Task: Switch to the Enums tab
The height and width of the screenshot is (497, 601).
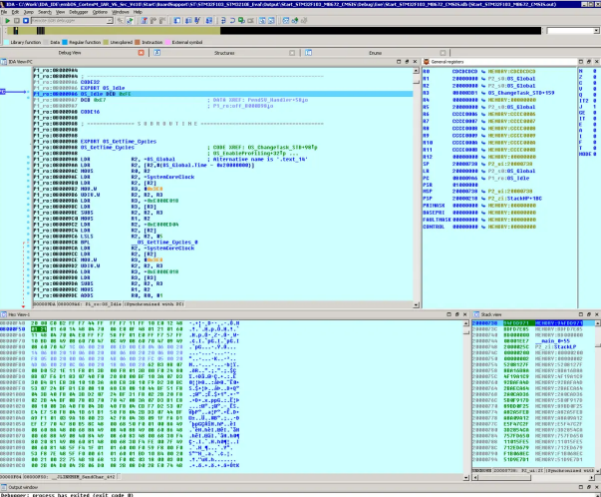Action: tap(375, 53)
